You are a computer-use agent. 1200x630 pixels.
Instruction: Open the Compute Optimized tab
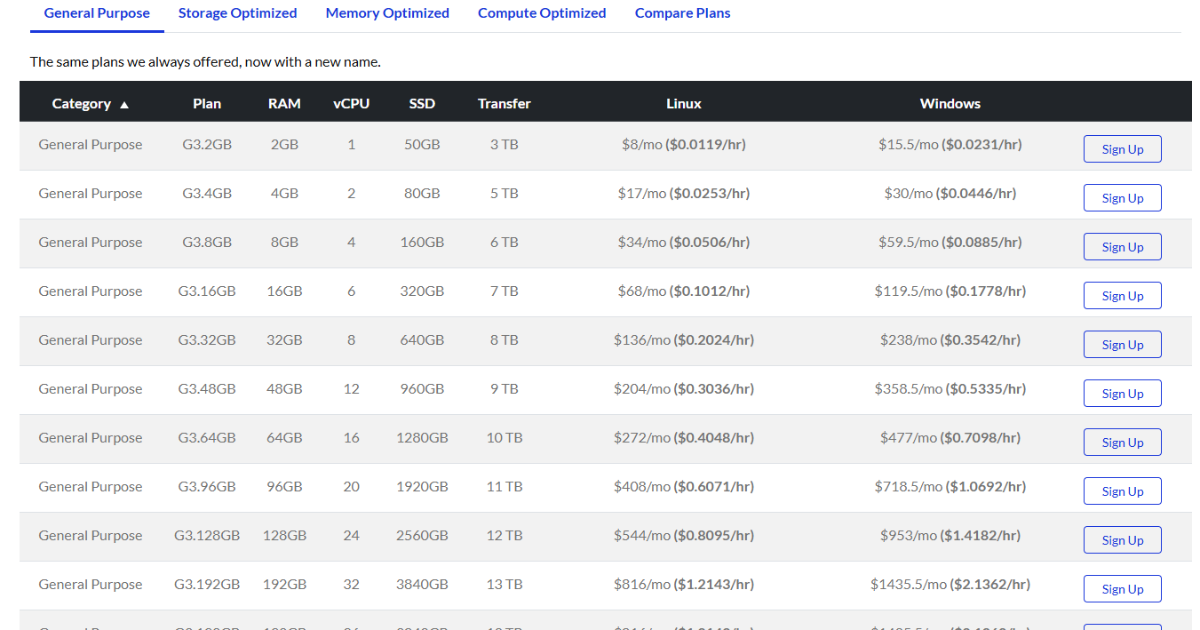click(541, 13)
